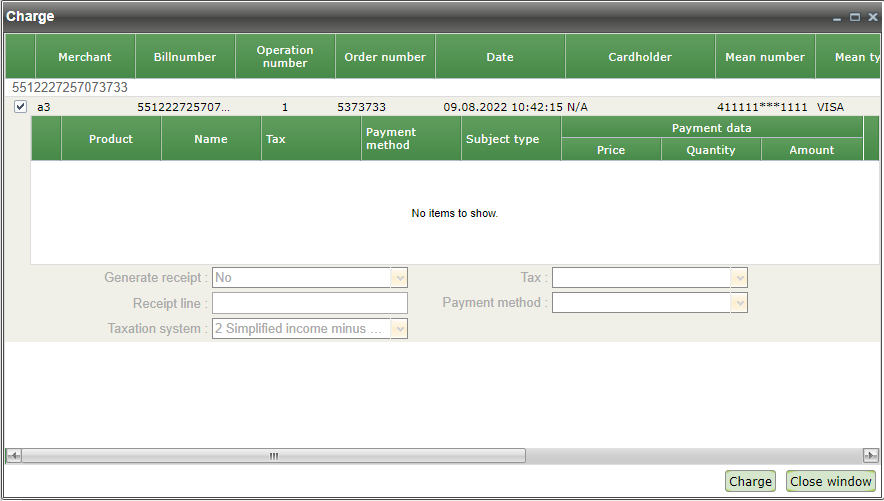Open the Generate receipt dropdown
This screenshot has width=884, height=501.
click(399, 278)
